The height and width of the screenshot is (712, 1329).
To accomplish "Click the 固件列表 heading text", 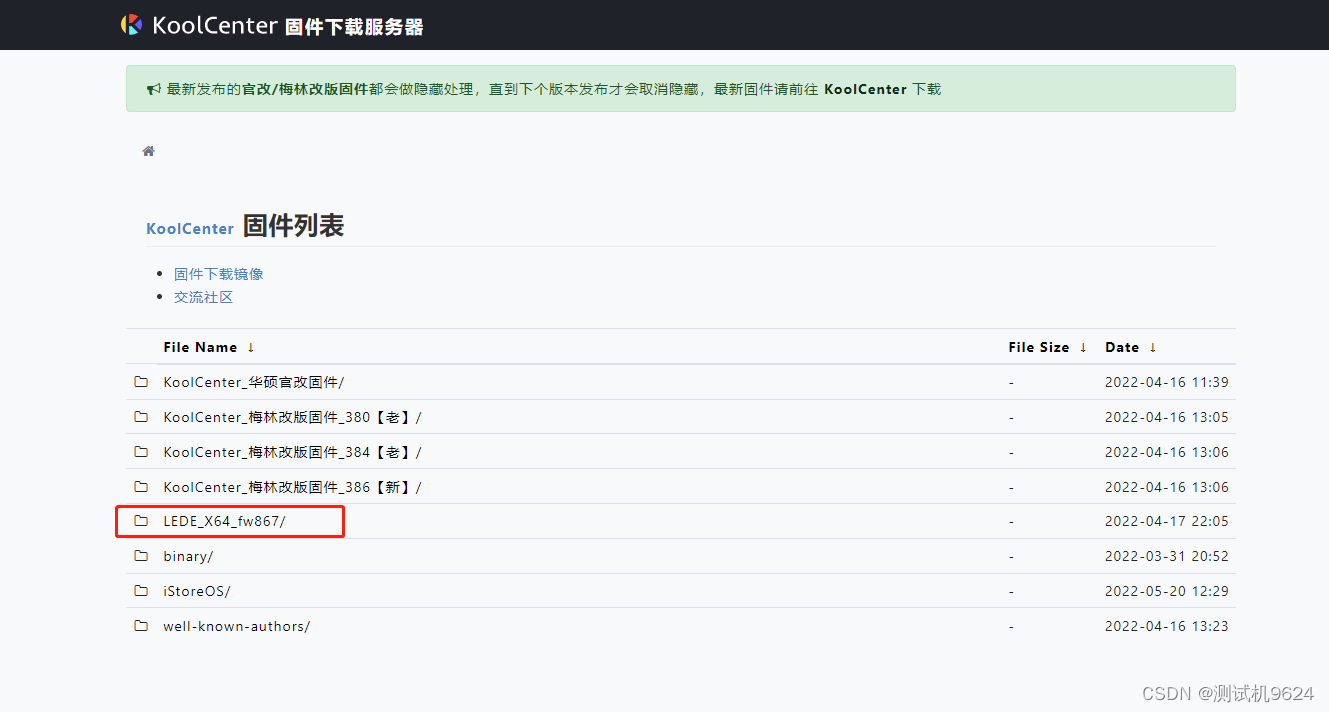I will pyautogui.click(x=293, y=226).
